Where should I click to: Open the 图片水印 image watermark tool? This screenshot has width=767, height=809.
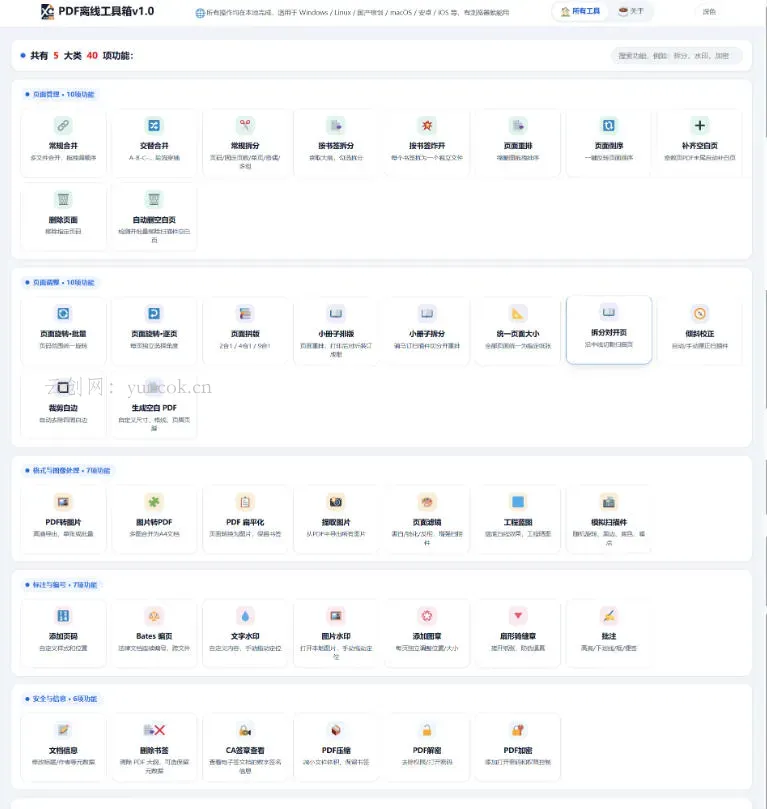[336, 634]
